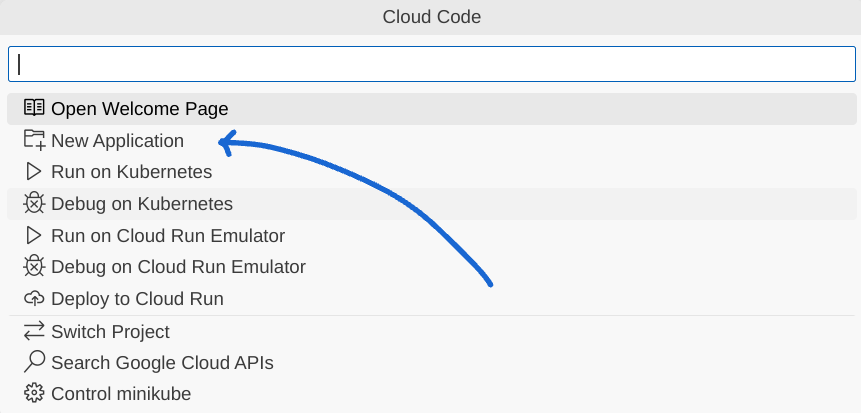The image size is (861, 413).
Task: Focus the Cloud Code command search field
Action: point(431,64)
